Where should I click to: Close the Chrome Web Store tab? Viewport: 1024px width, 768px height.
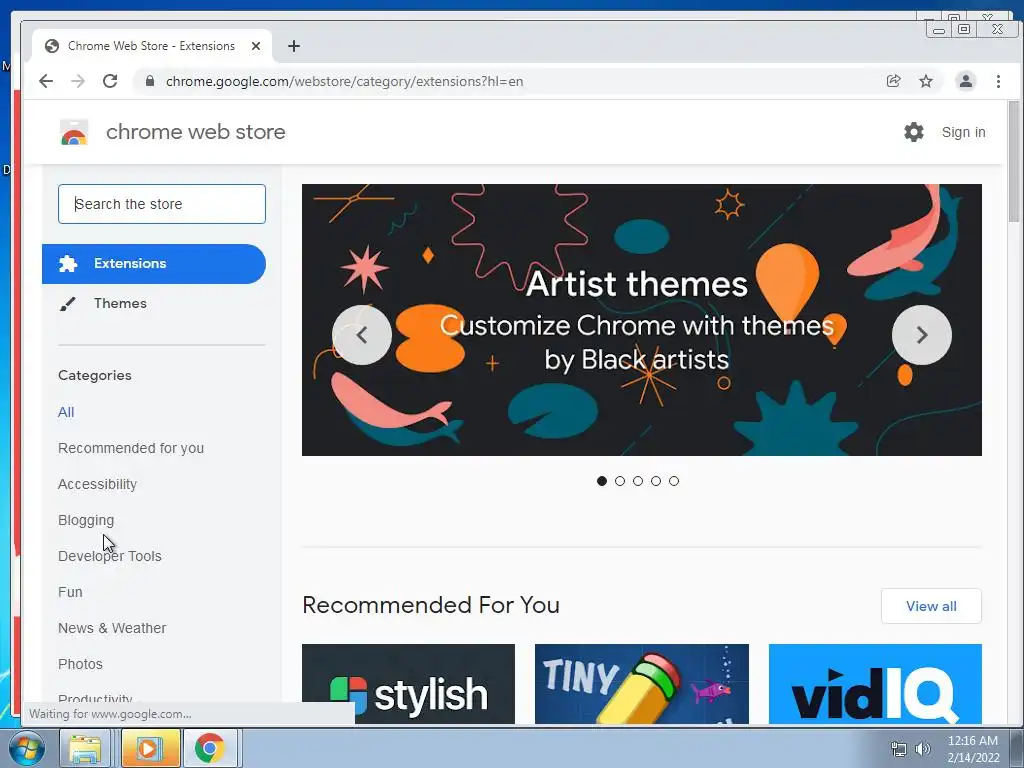(256, 46)
